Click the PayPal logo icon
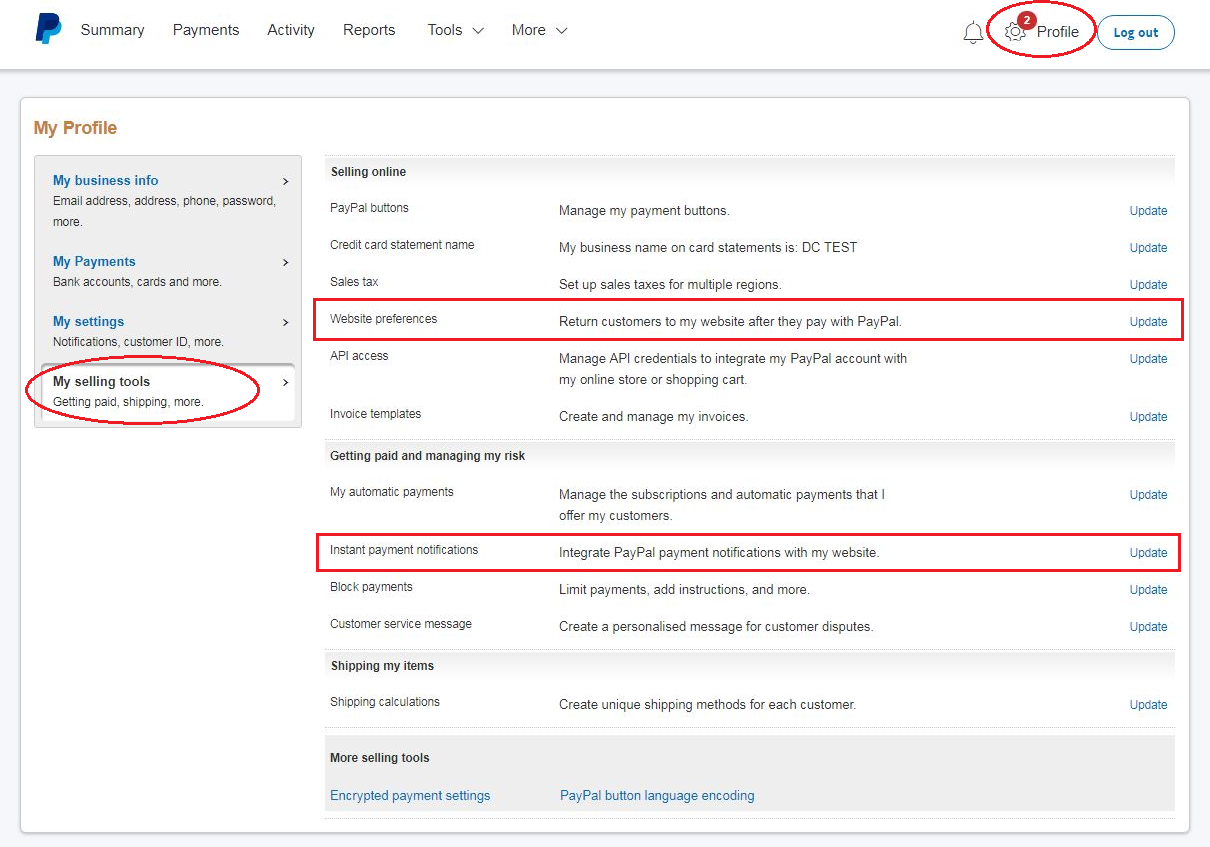Image resolution: width=1210 pixels, height=847 pixels. click(x=48, y=30)
